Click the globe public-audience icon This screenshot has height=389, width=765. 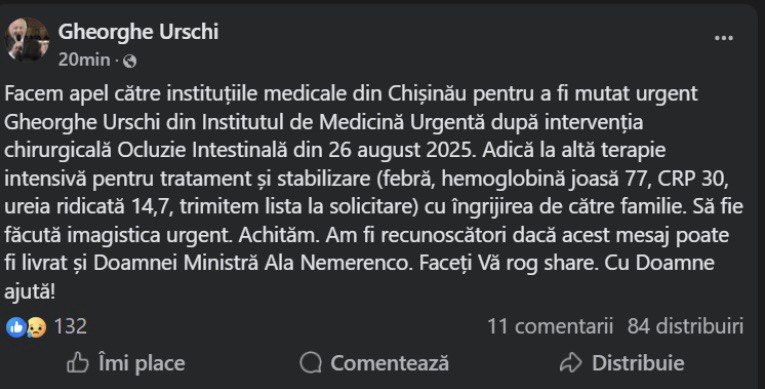pyautogui.click(x=130, y=61)
